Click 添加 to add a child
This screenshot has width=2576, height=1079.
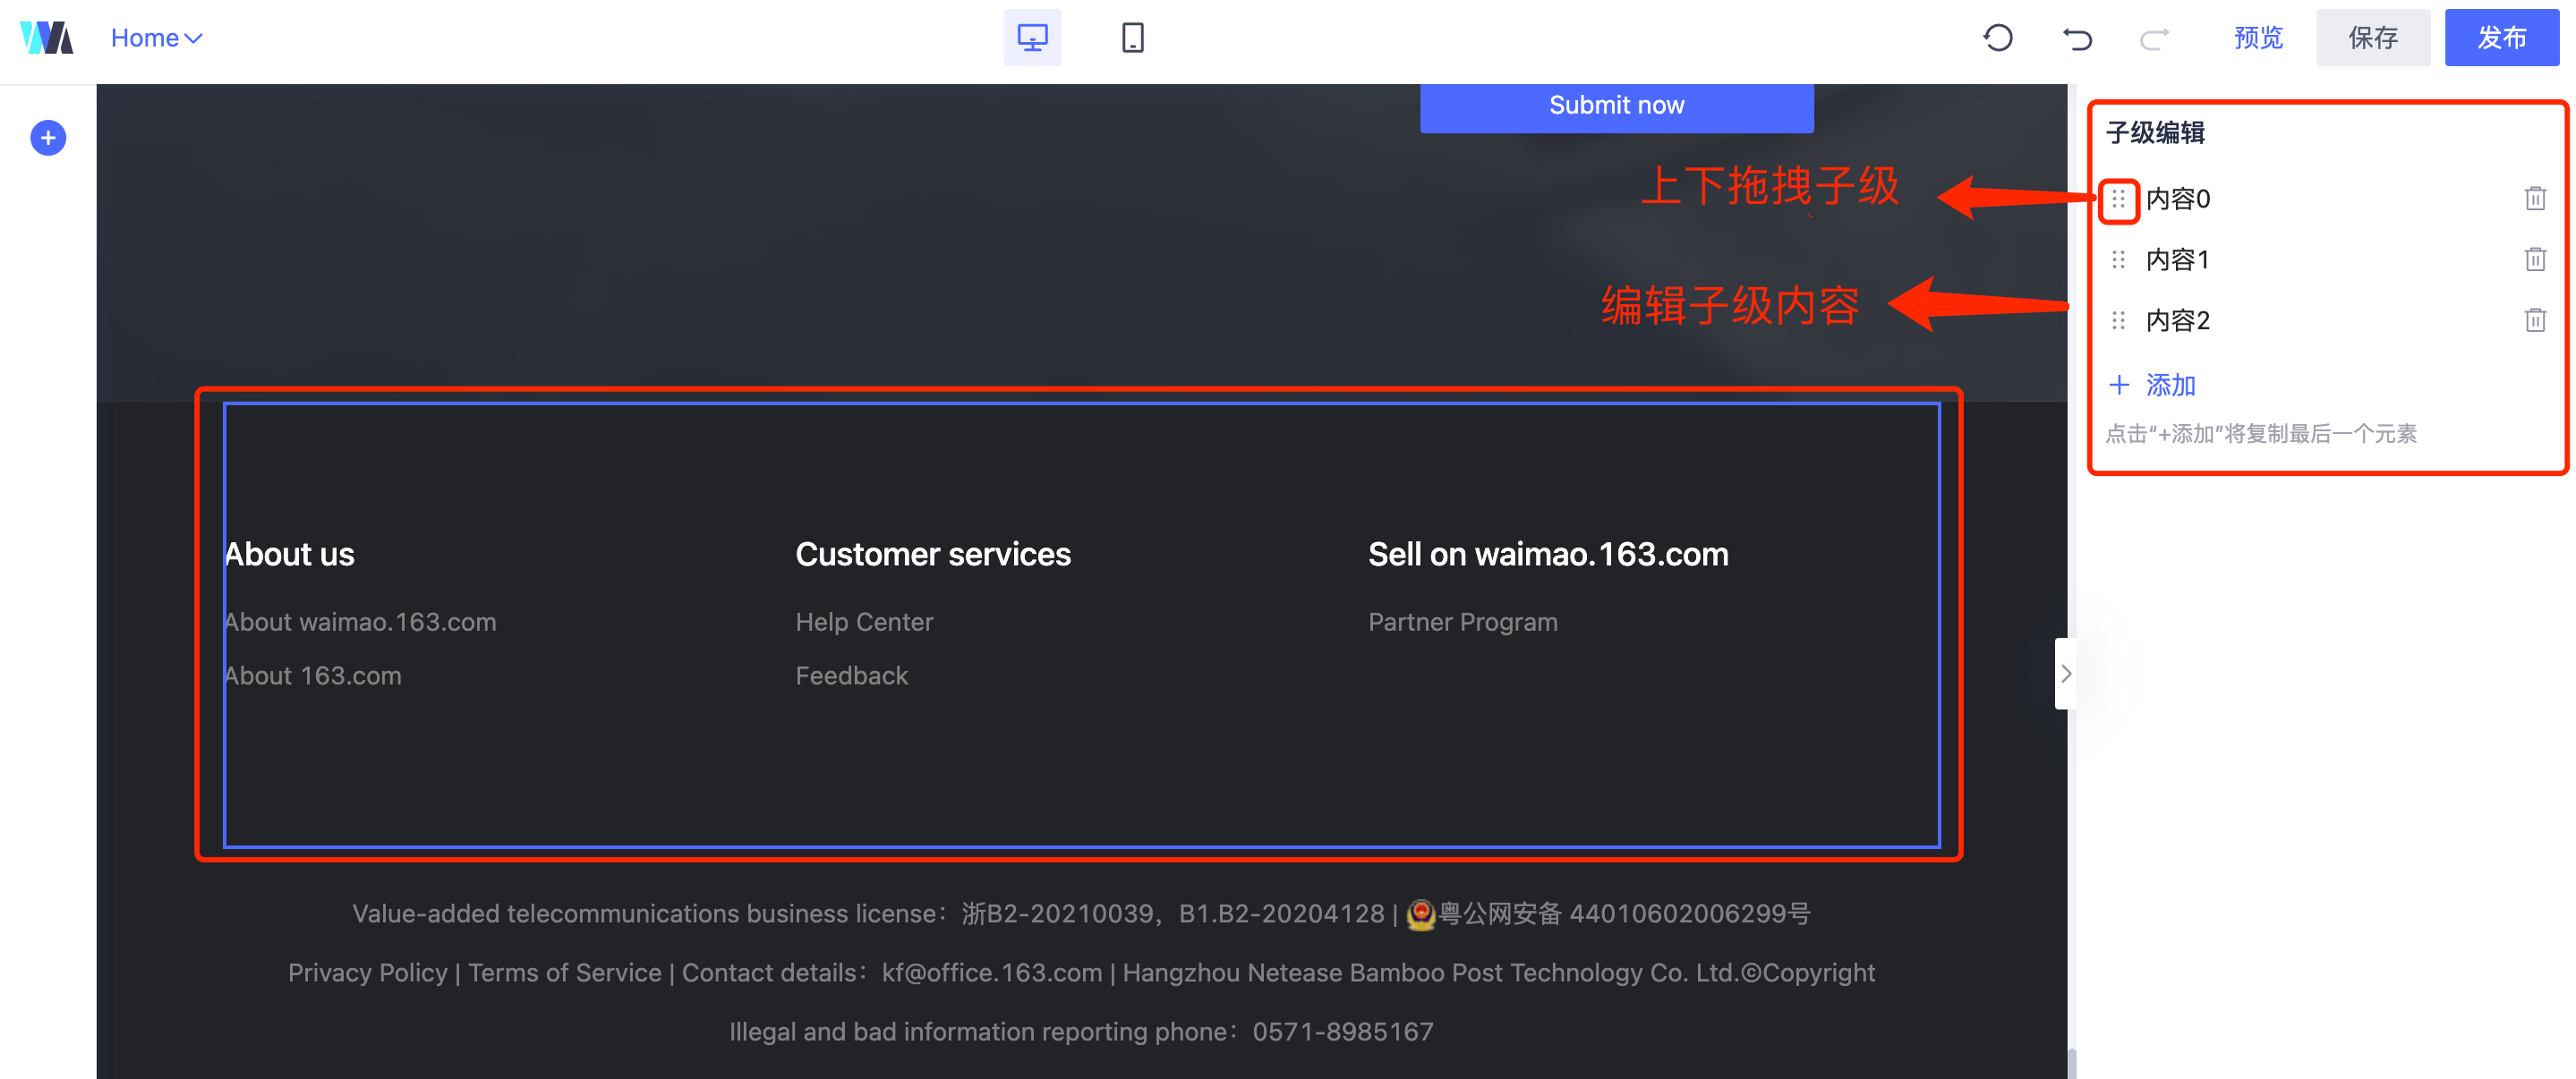tap(2153, 385)
